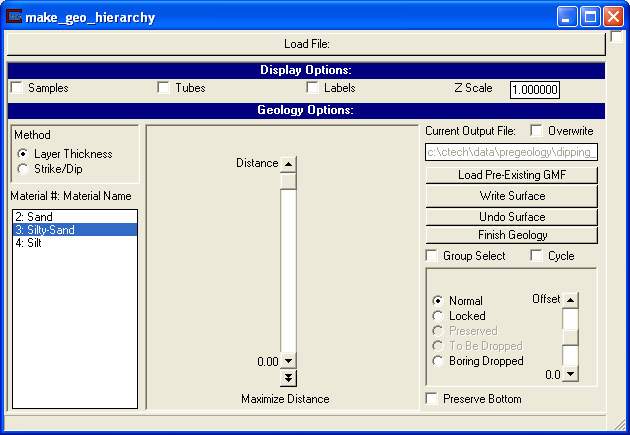Tick the Overwrite checkbox

pos(536,131)
